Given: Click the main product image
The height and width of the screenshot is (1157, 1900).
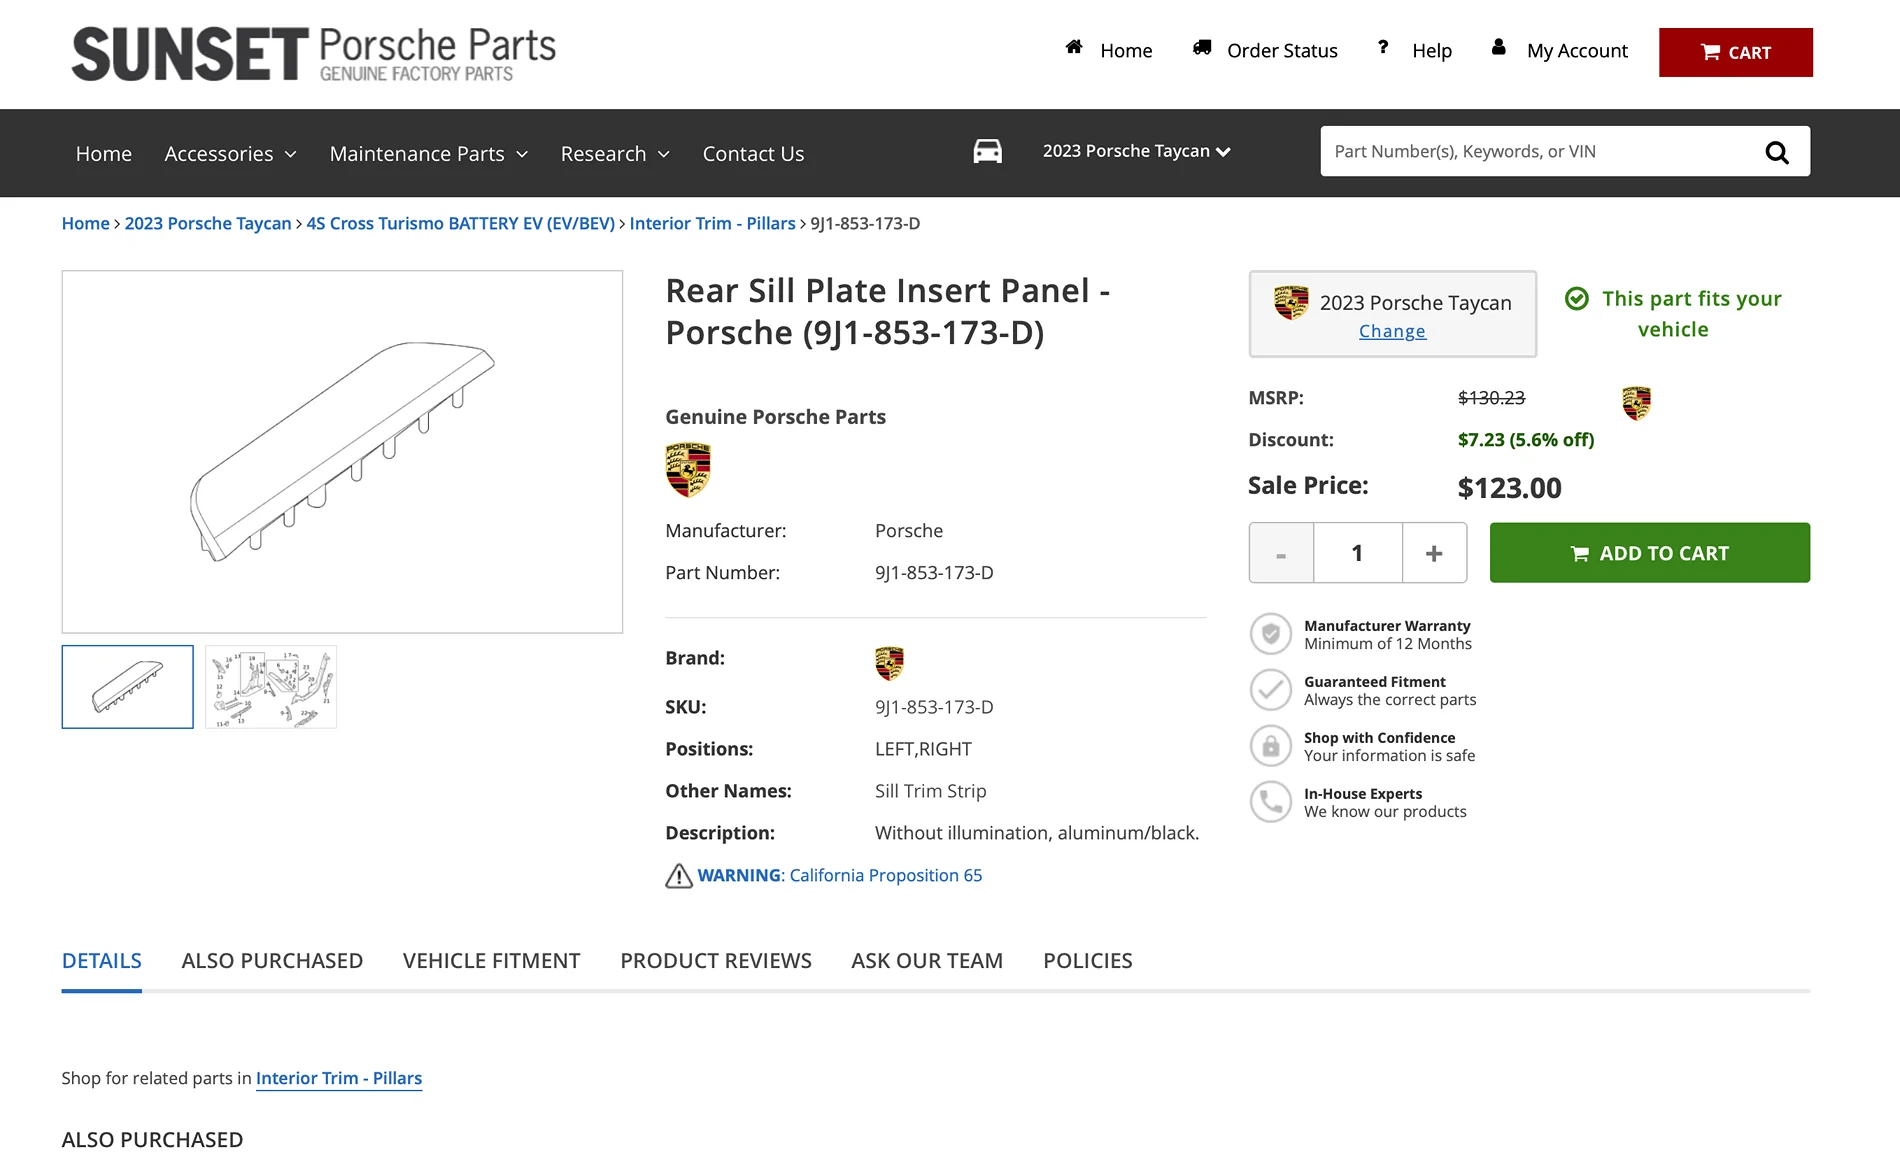Looking at the screenshot, I should (342, 452).
